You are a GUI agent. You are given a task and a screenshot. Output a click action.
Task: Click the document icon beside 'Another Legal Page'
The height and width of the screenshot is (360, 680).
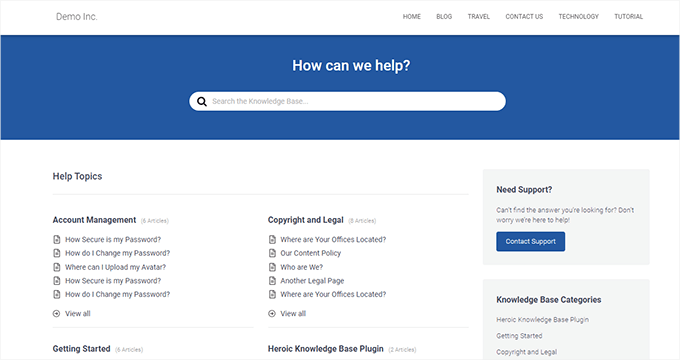click(272, 281)
